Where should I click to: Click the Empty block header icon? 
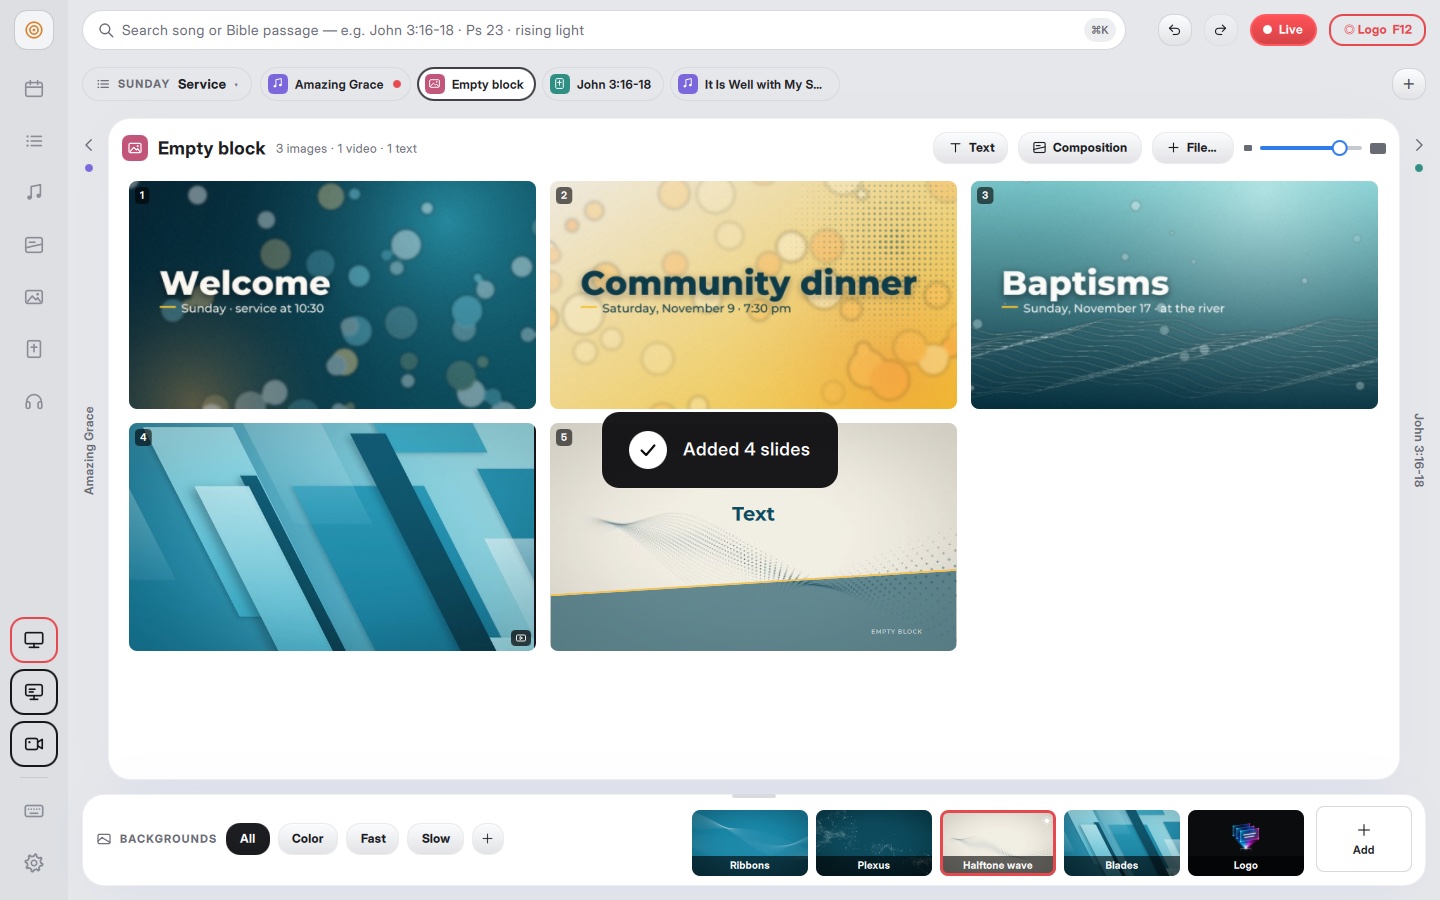tap(135, 148)
